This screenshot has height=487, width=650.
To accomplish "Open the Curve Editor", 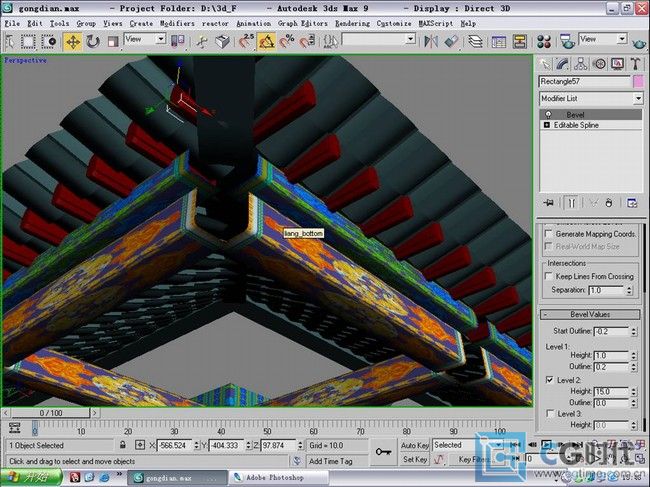I will (499, 41).
